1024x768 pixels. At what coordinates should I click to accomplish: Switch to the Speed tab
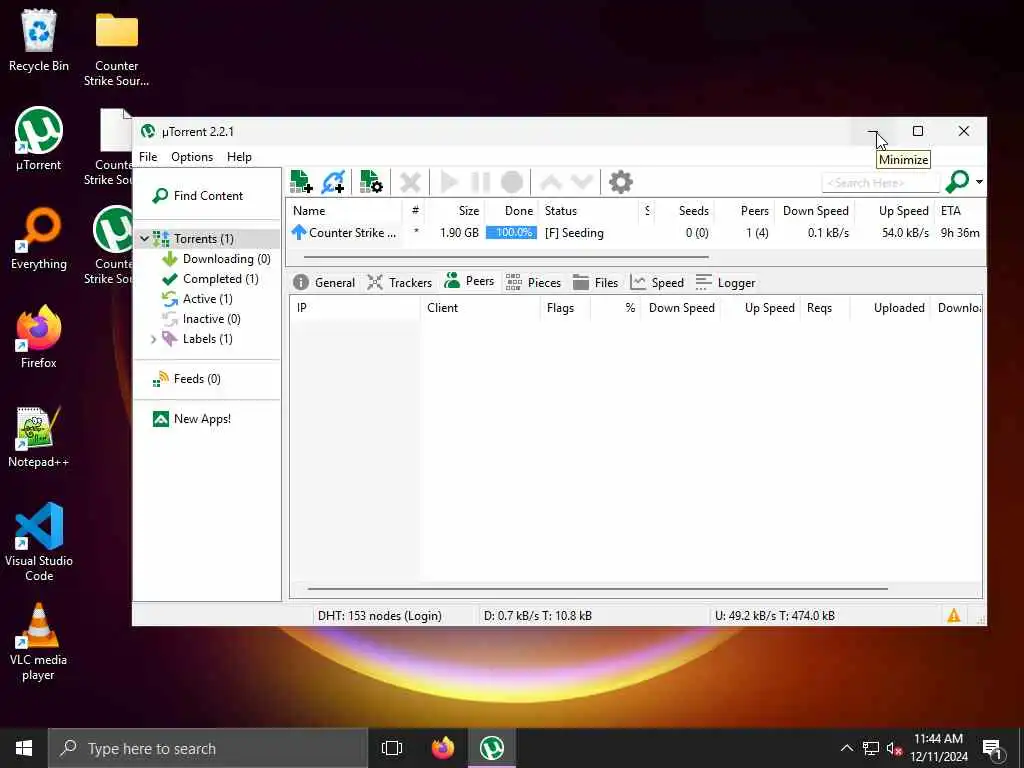(x=657, y=282)
